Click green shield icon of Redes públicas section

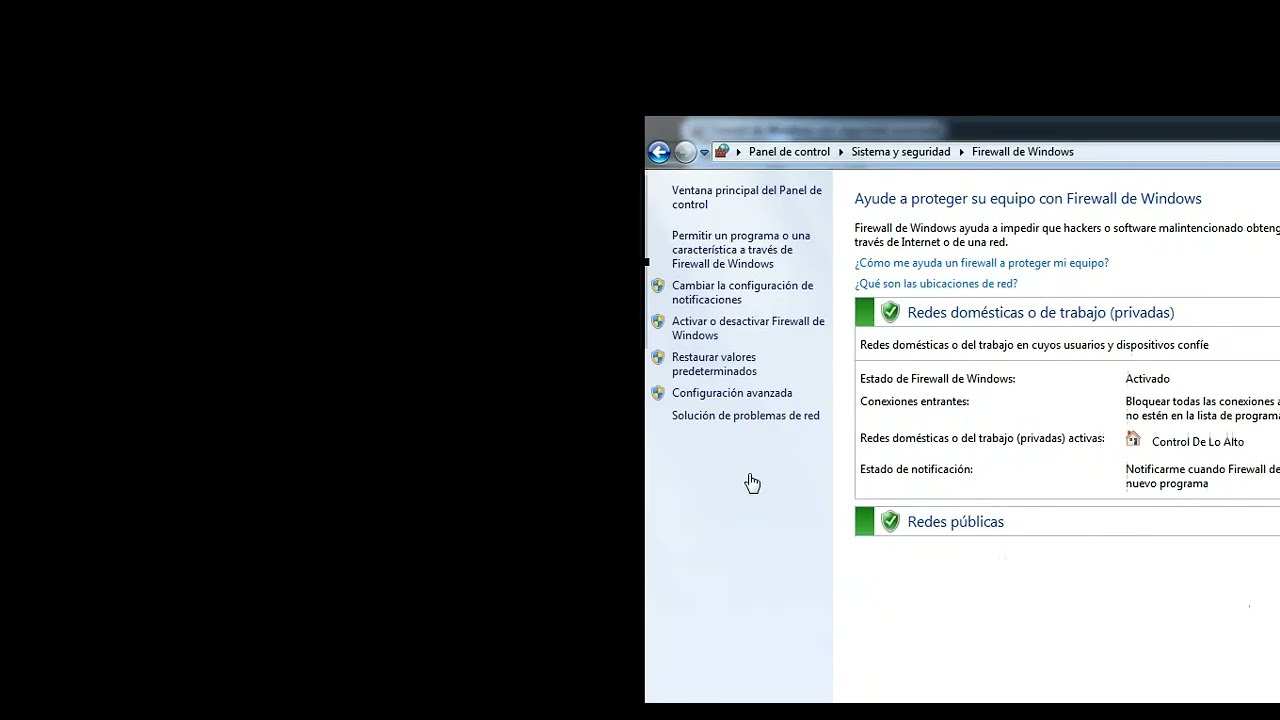pyautogui.click(x=890, y=521)
